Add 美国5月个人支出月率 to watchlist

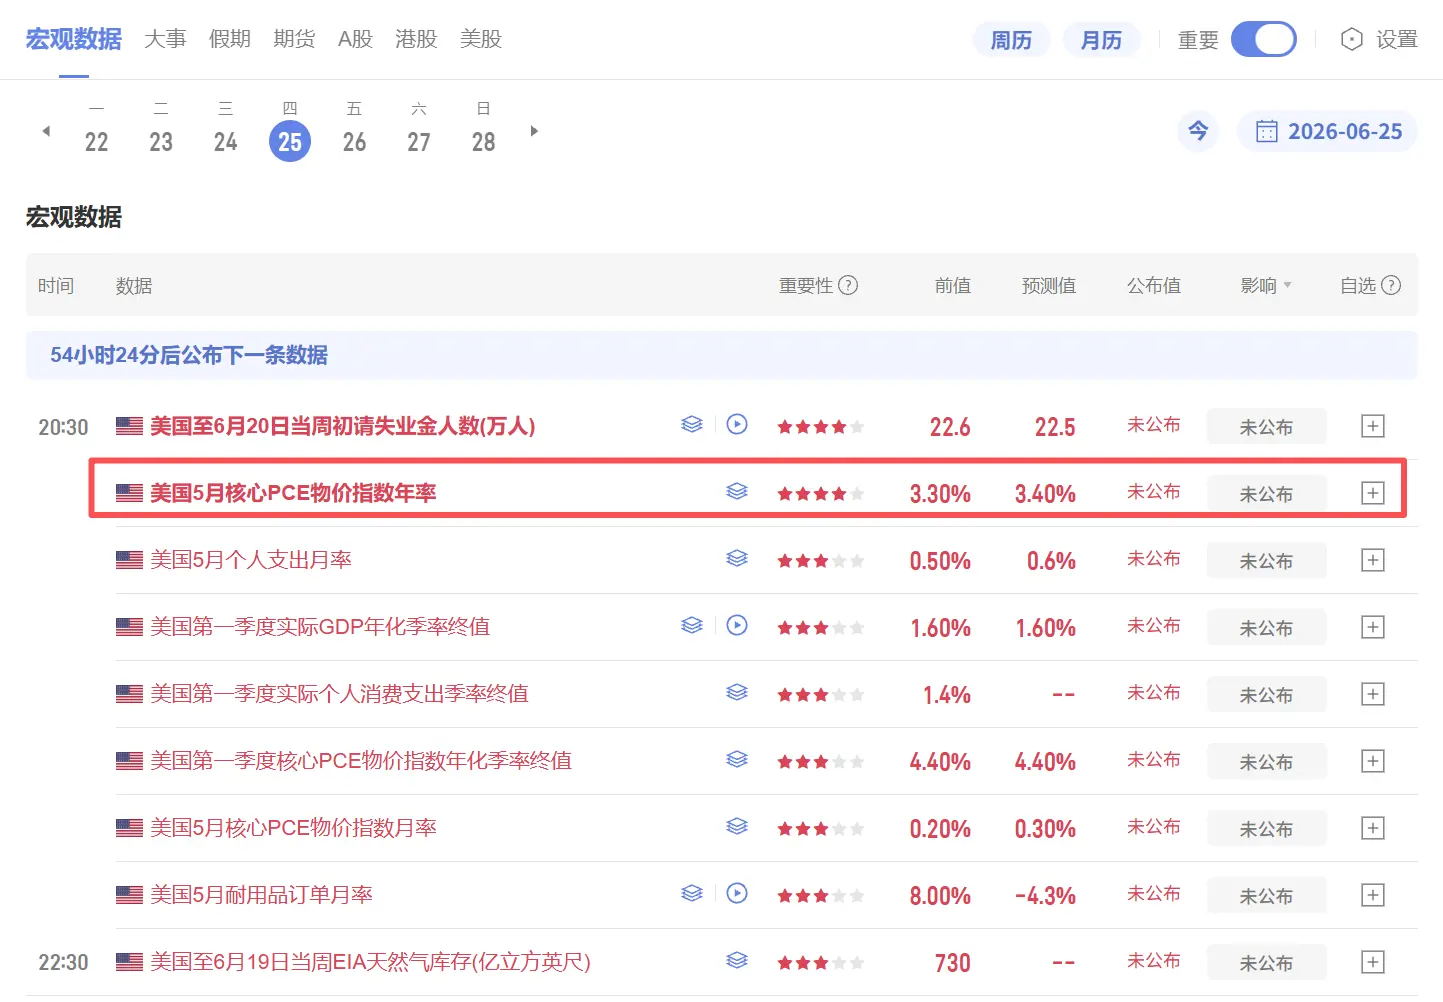pos(1373,560)
